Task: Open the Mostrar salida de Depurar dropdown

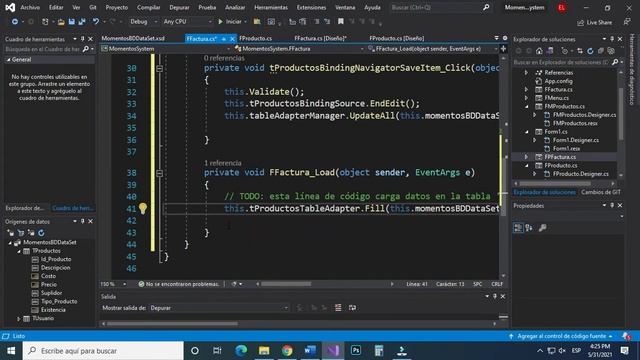Action: (x=219, y=308)
